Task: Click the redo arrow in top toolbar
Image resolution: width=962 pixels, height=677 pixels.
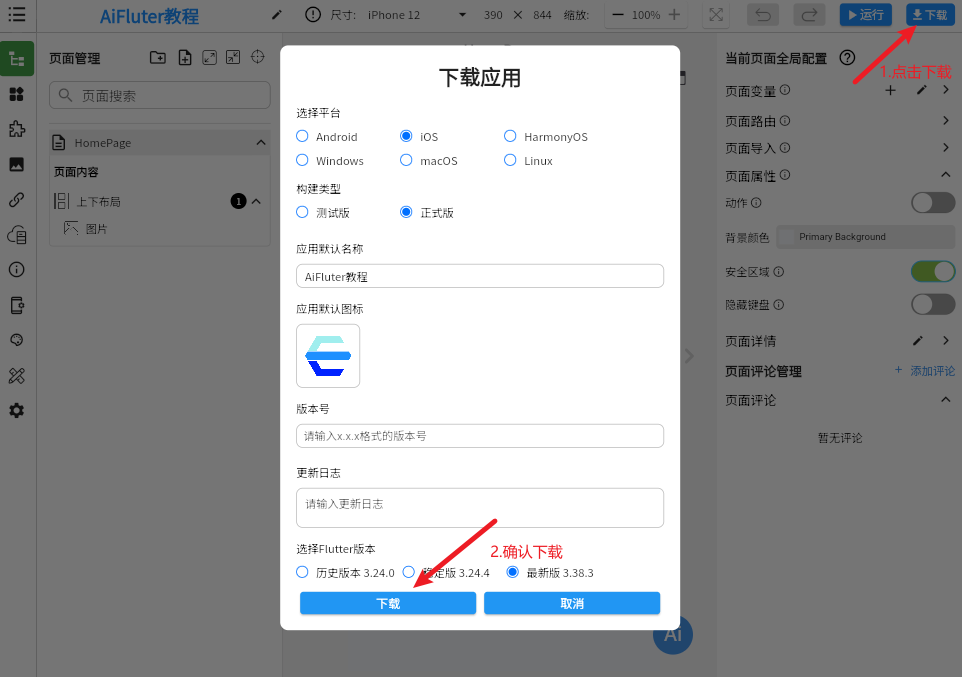Action: [809, 15]
